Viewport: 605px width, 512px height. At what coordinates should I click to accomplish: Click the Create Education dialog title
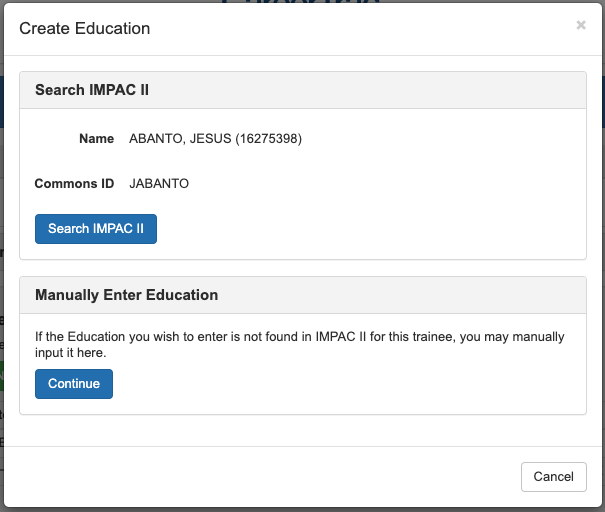85,28
